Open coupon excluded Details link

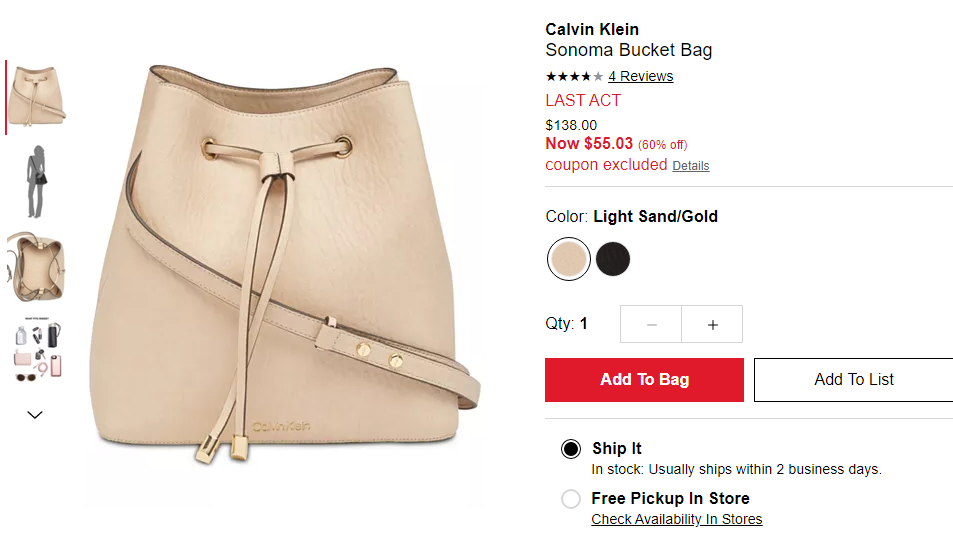690,166
